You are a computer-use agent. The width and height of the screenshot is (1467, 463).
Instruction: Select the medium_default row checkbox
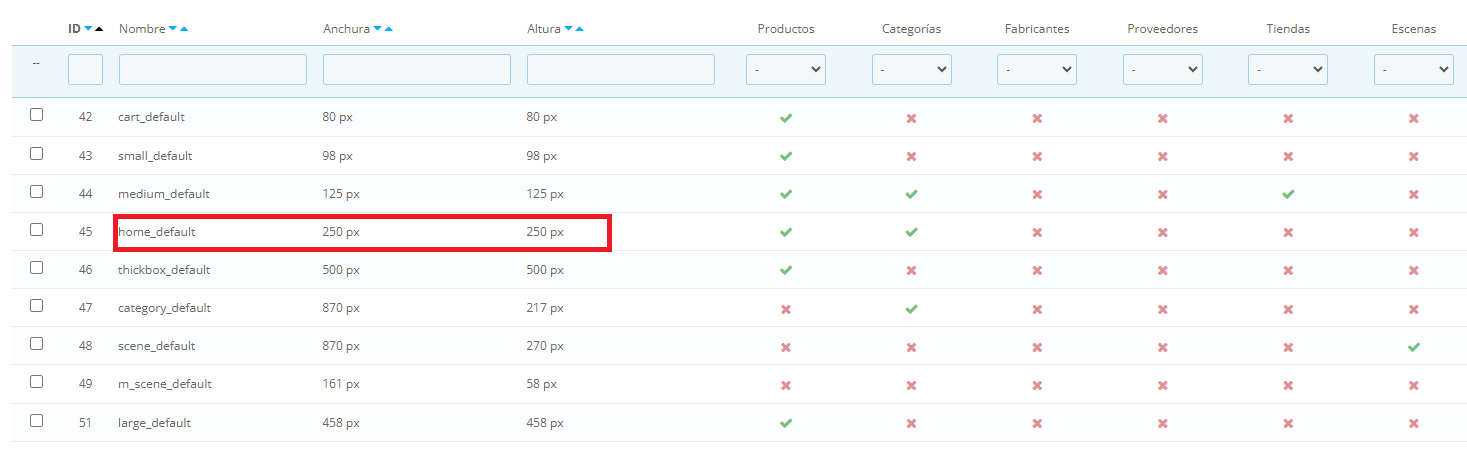click(36, 191)
